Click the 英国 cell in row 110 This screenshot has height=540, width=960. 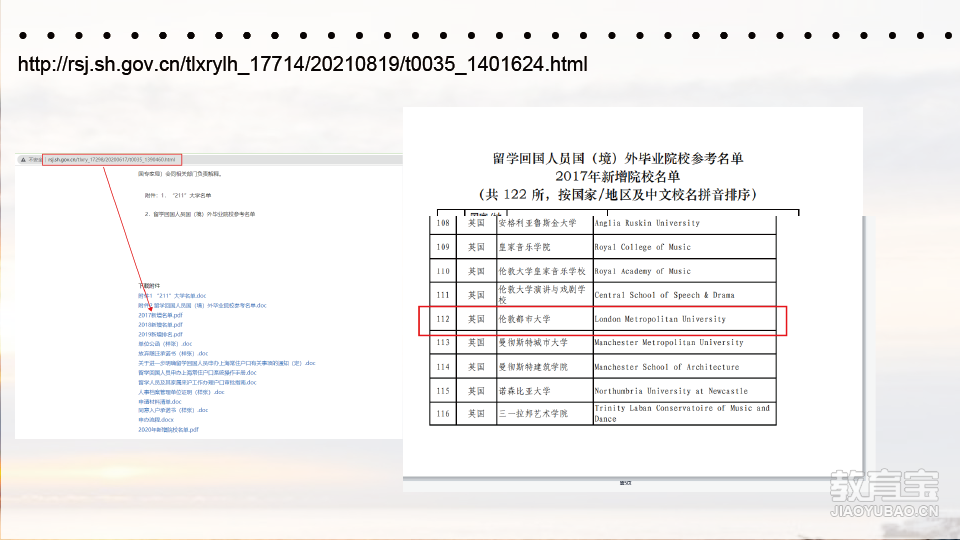(x=476, y=271)
